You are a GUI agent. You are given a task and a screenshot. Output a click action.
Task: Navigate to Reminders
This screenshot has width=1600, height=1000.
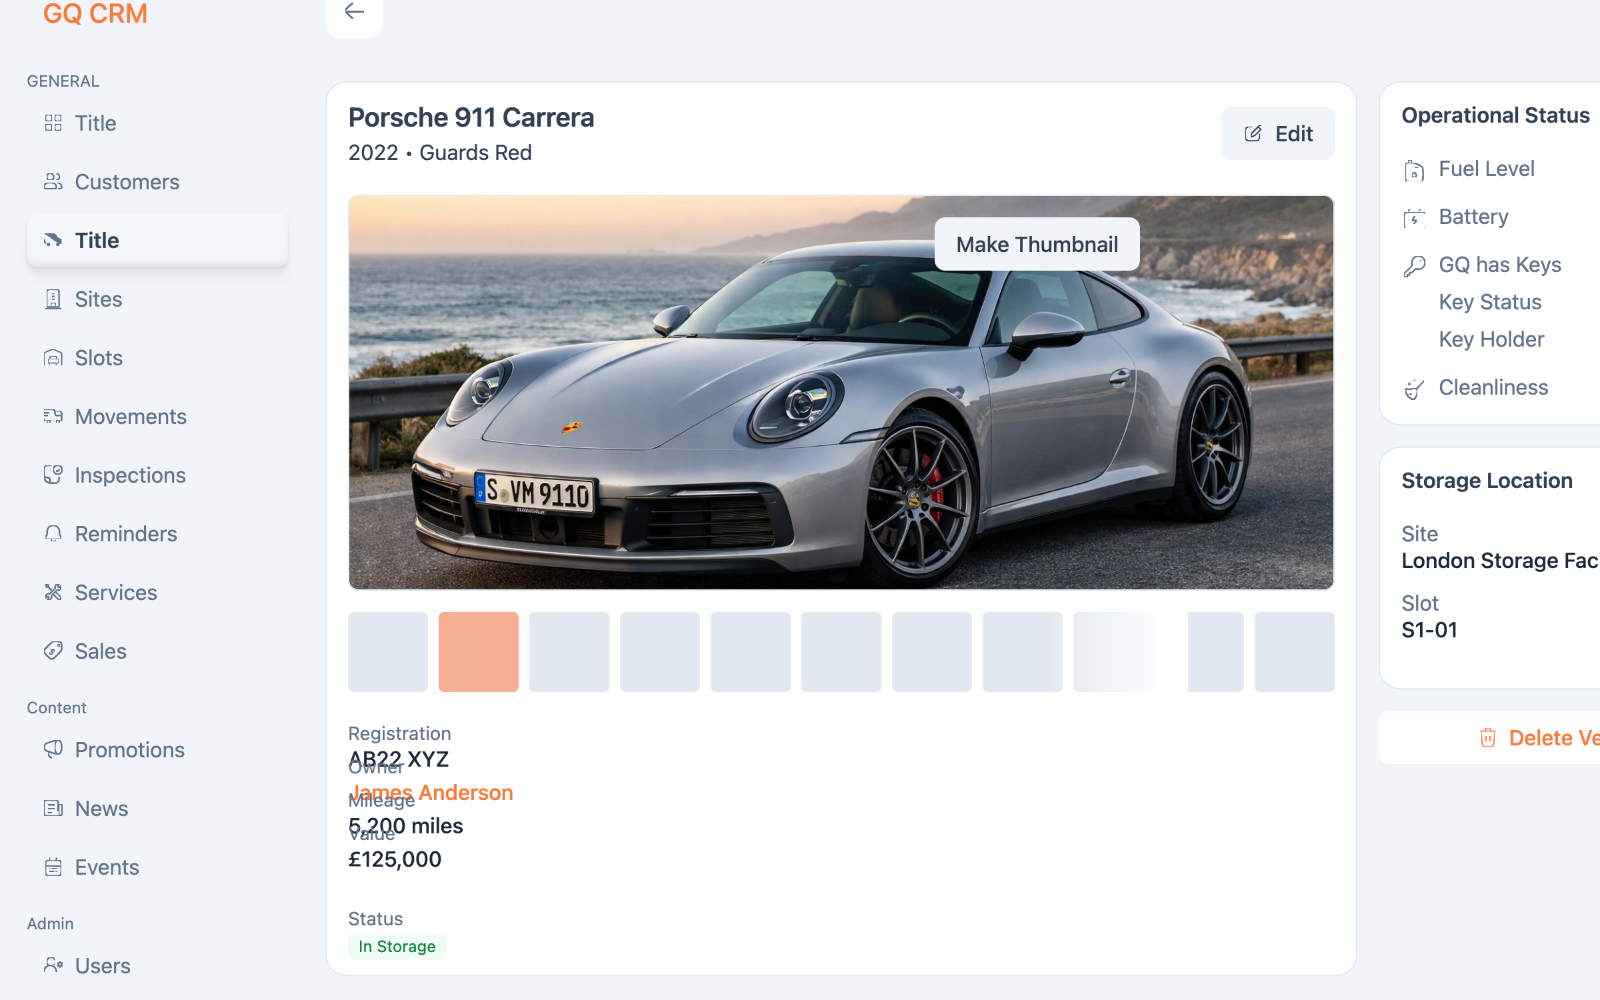click(x=157, y=534)
